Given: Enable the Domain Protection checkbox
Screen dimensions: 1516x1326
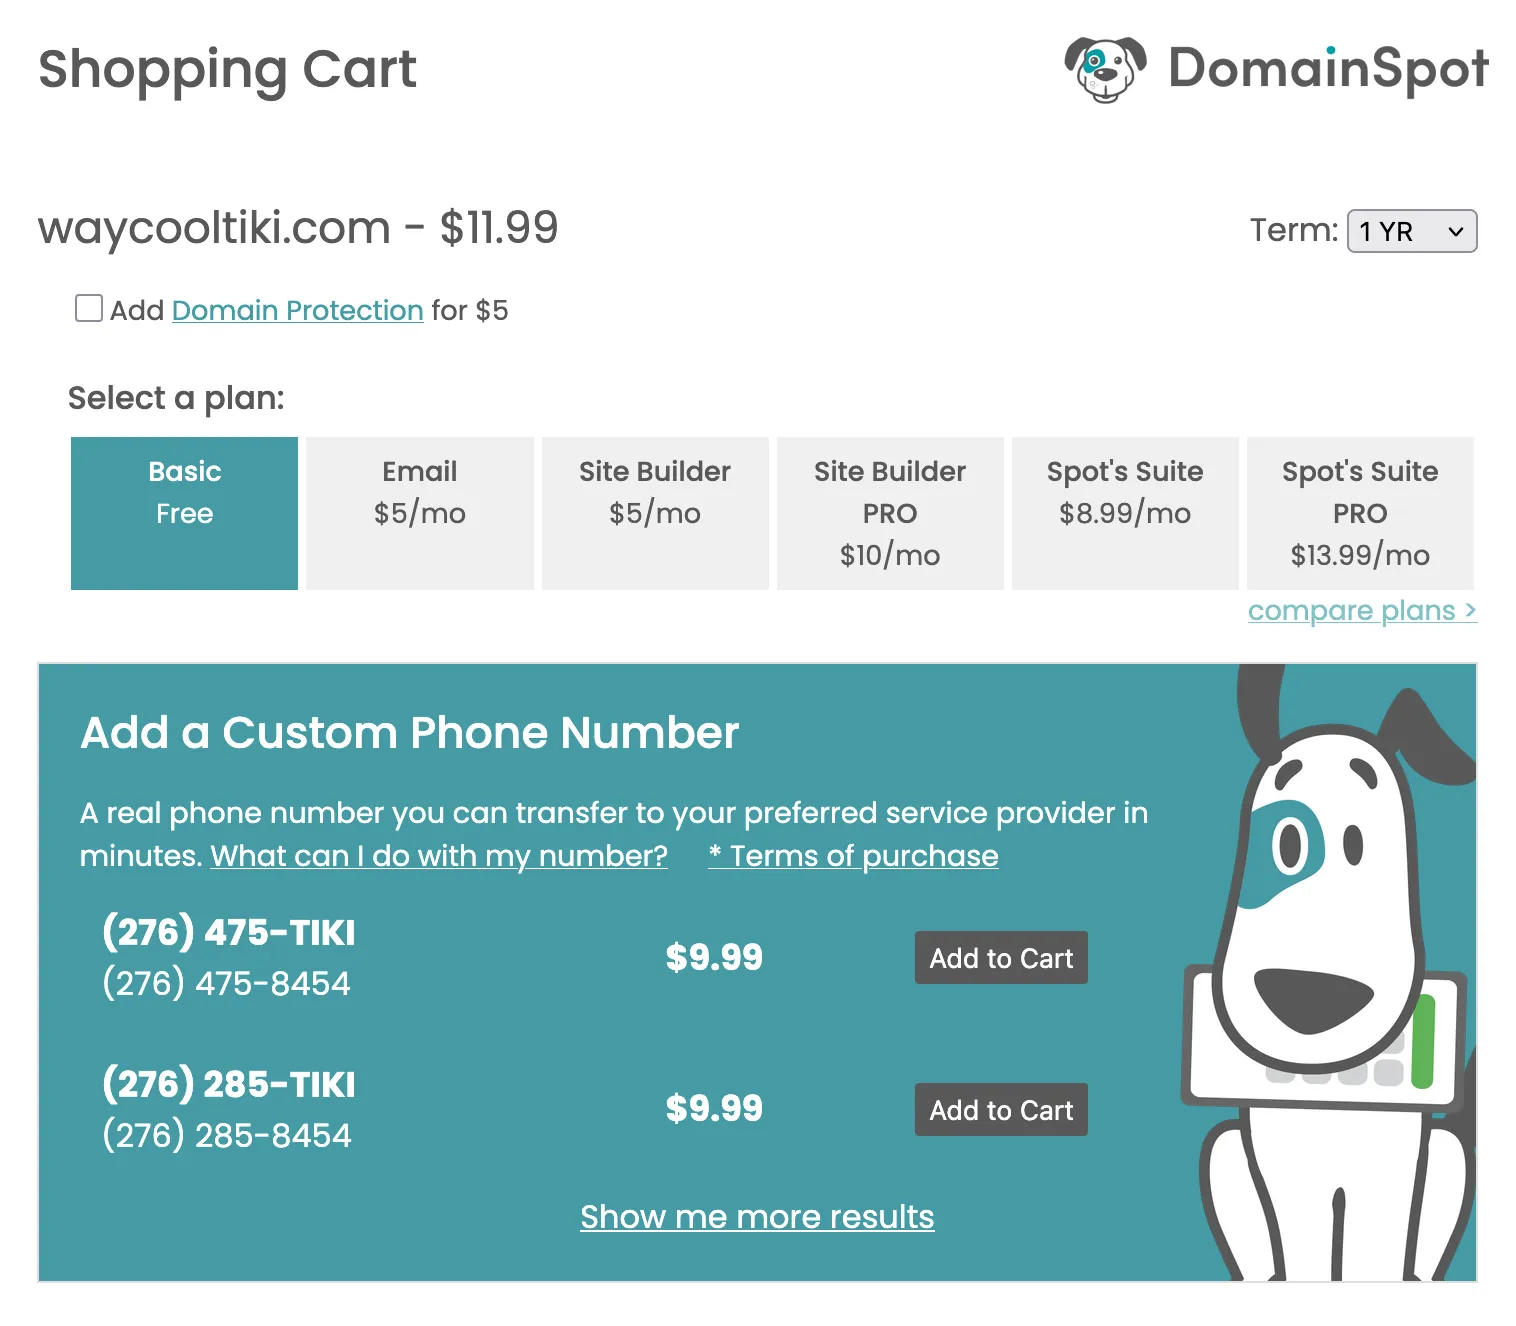Looking at the screenshot, I should 89,308.
